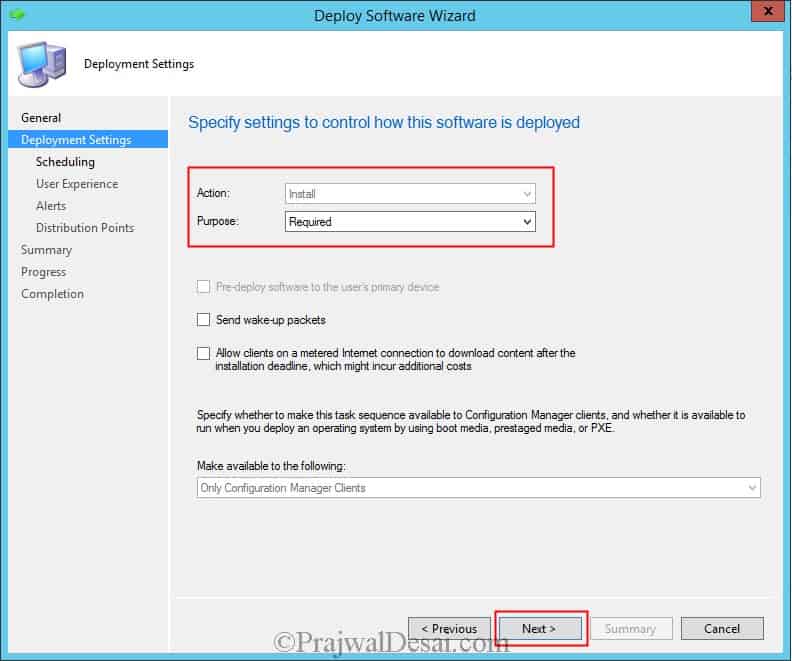
Task: Open the Scheduling wizard step
Action: click(x=65, y=162)
